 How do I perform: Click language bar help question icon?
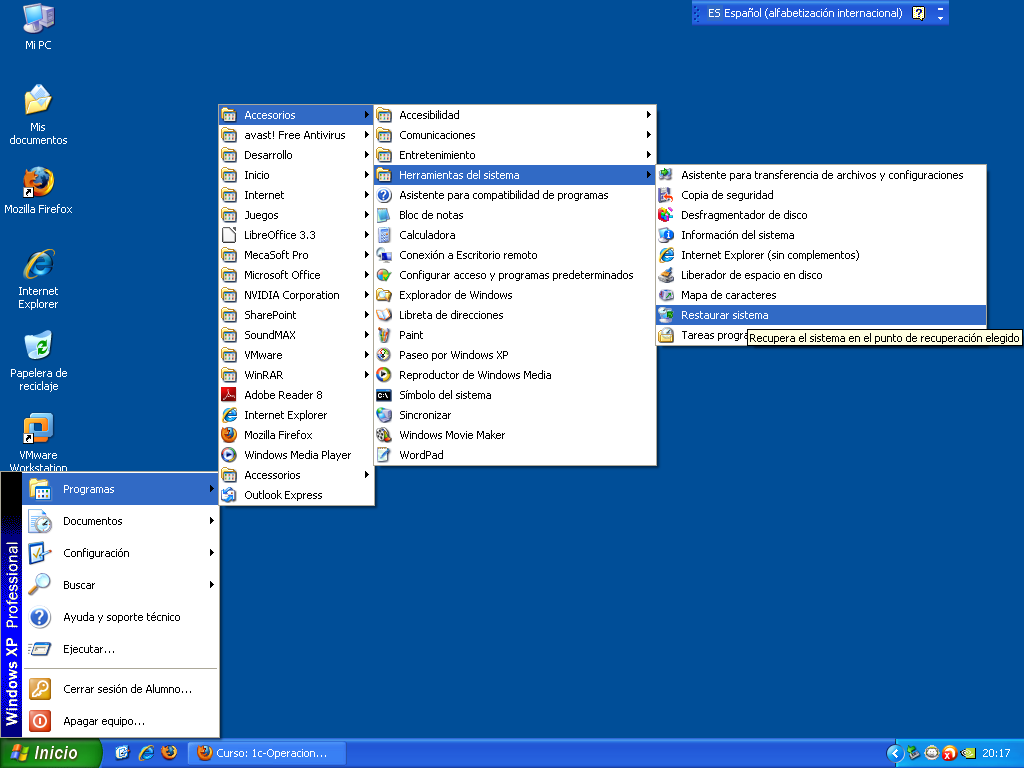coord(919,13)
